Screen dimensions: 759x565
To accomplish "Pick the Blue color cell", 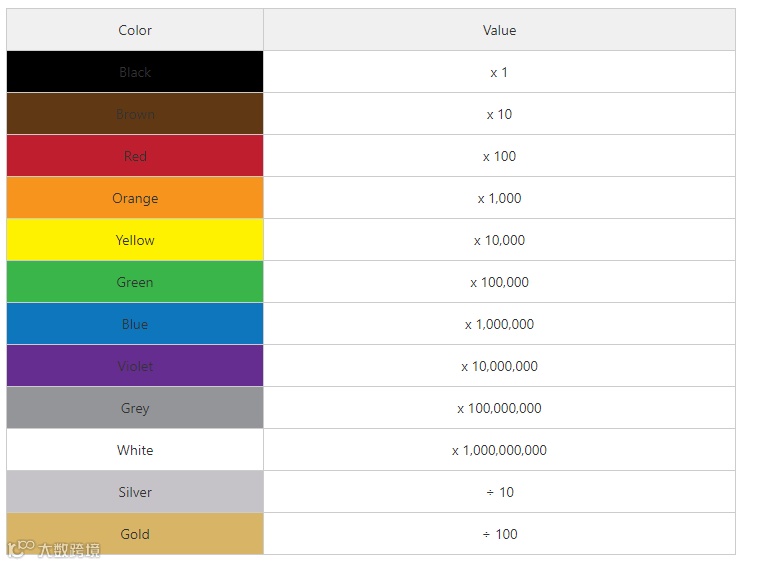I will coord(135,324).
